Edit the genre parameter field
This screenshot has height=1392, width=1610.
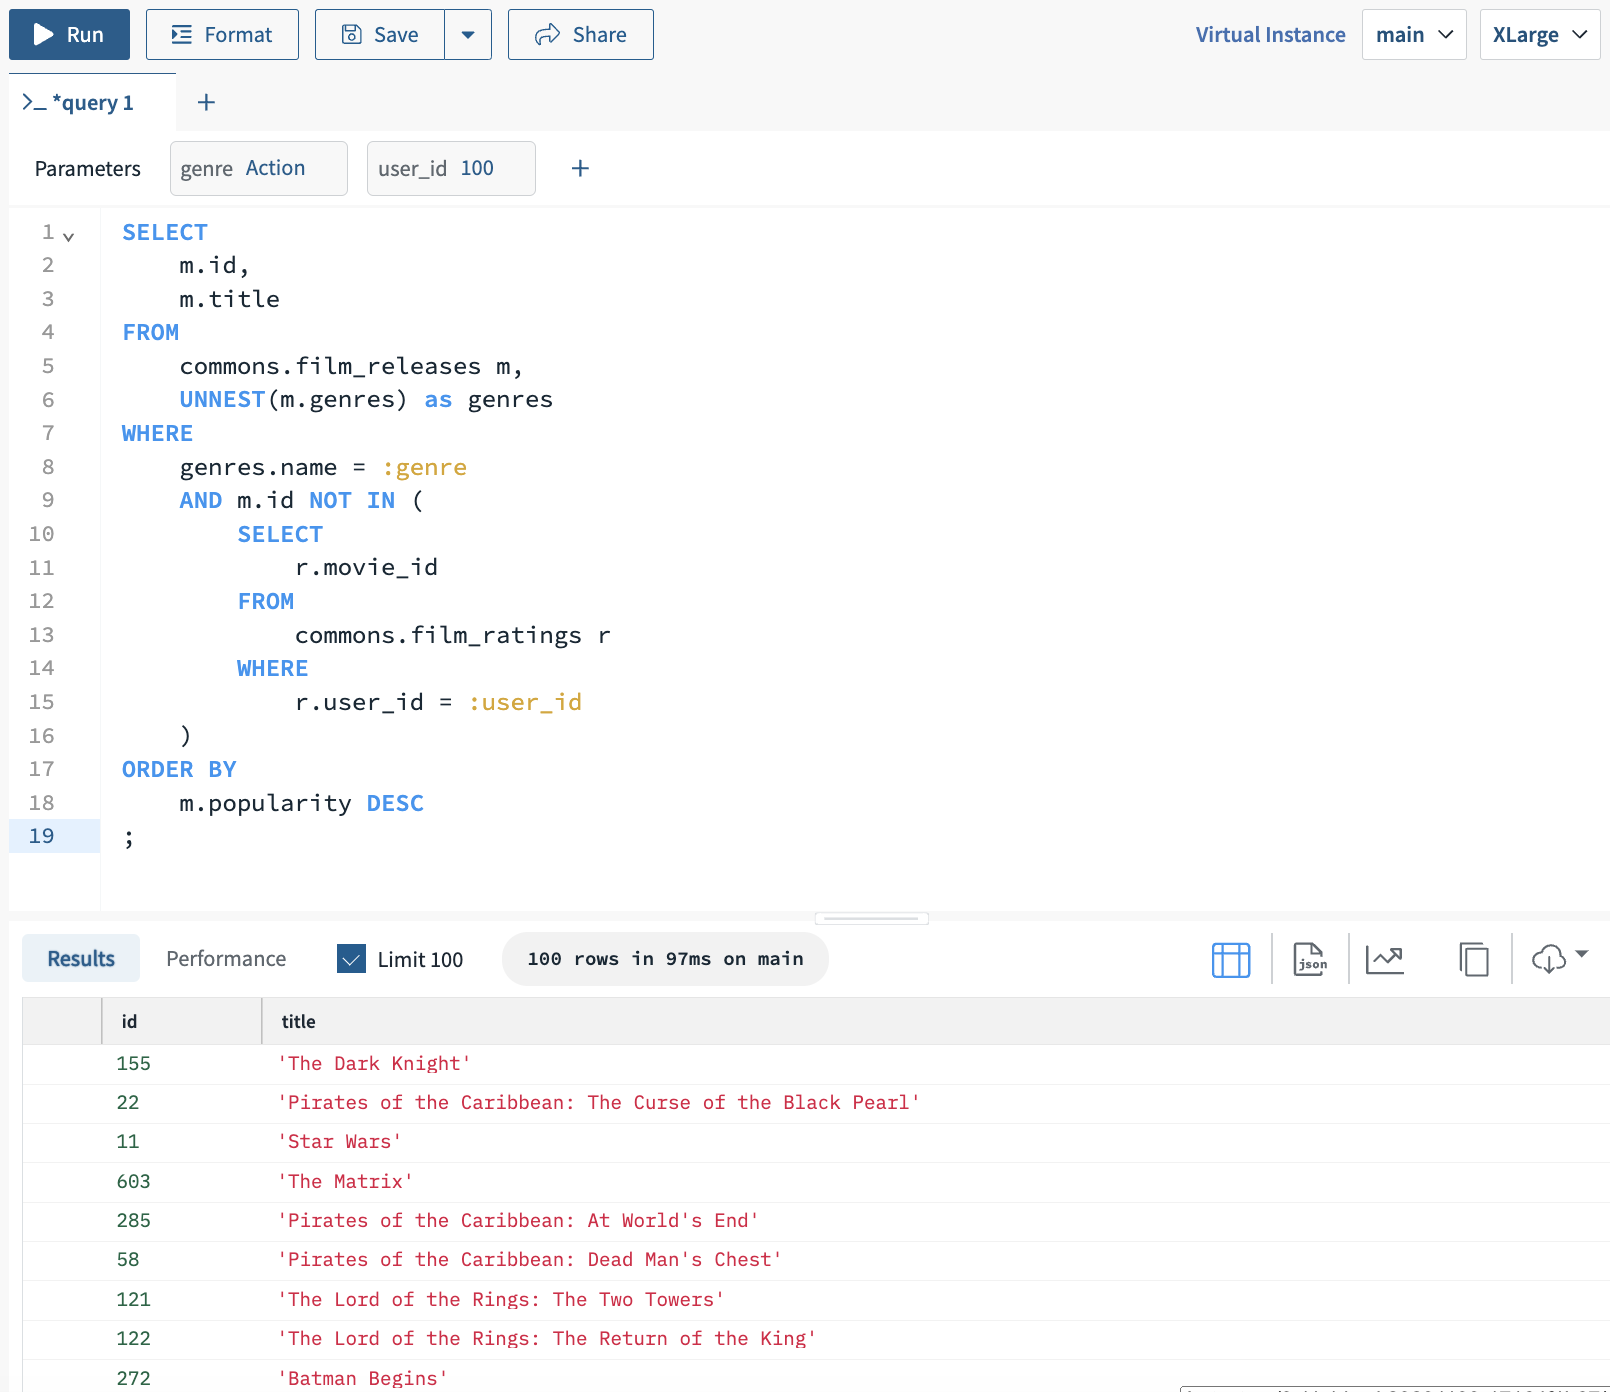coord(259,168)
